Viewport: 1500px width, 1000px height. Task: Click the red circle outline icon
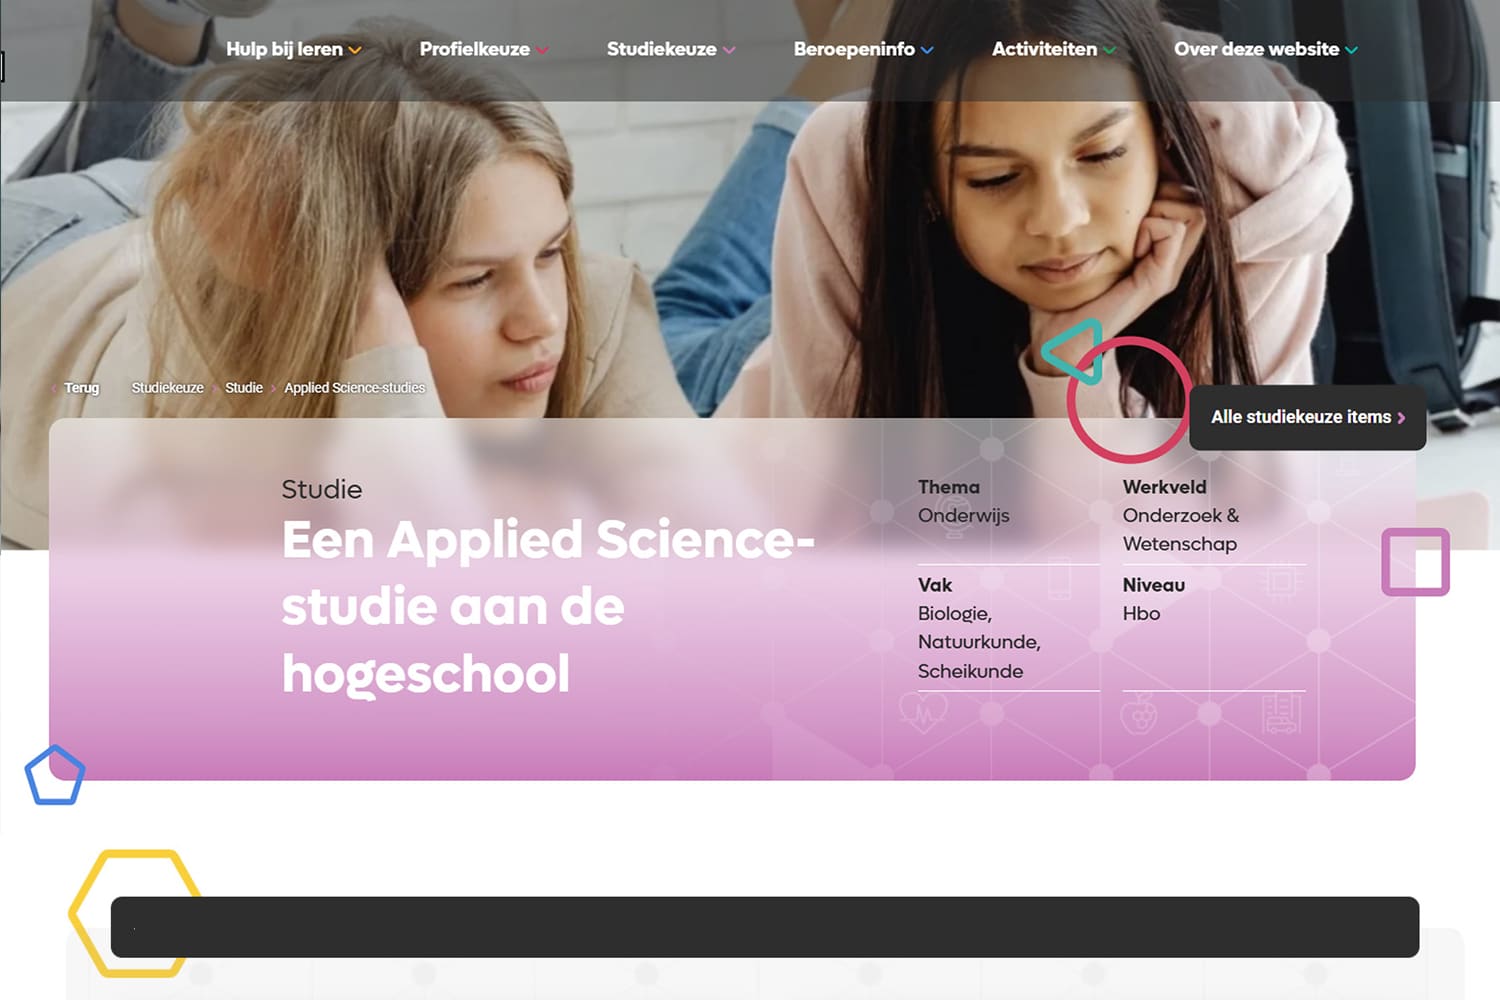tap(1128, 400)
